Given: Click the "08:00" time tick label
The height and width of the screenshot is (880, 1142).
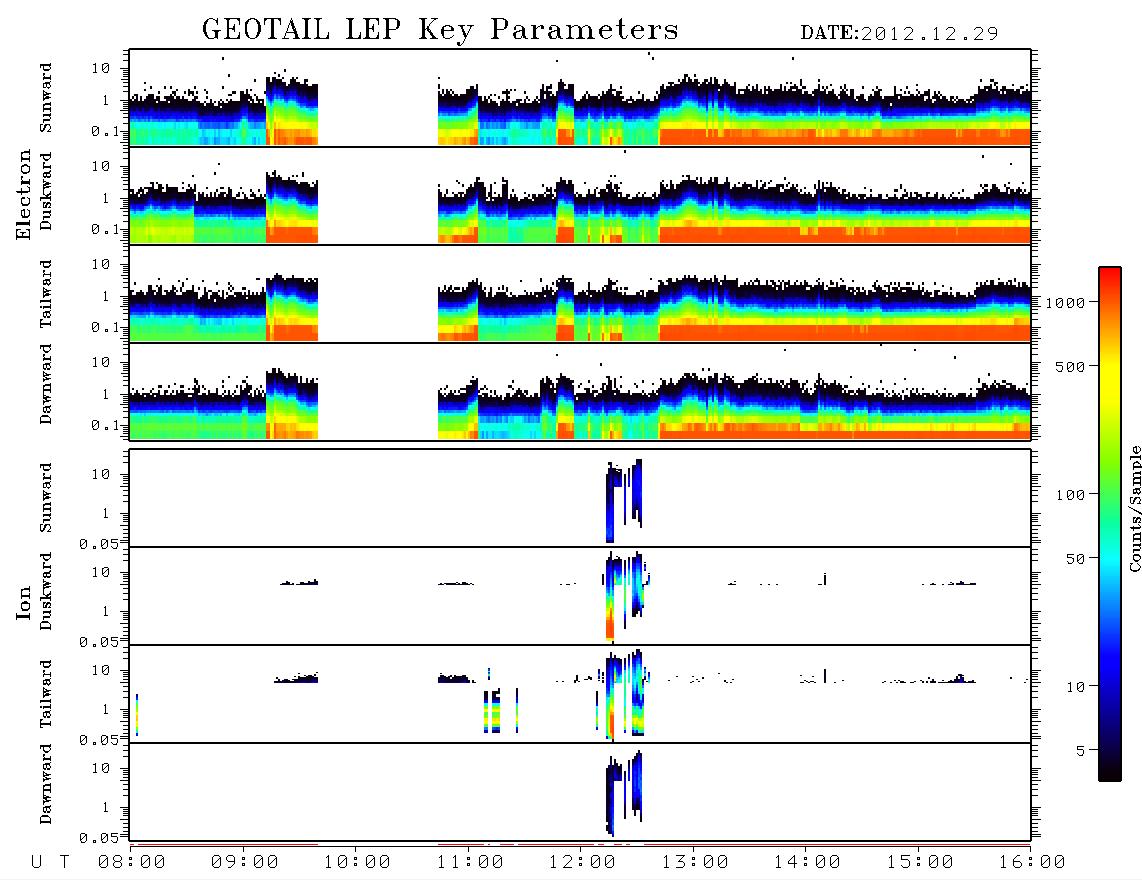Looking at the screenshot, I should pyautogui.click(x=132, y=863).
